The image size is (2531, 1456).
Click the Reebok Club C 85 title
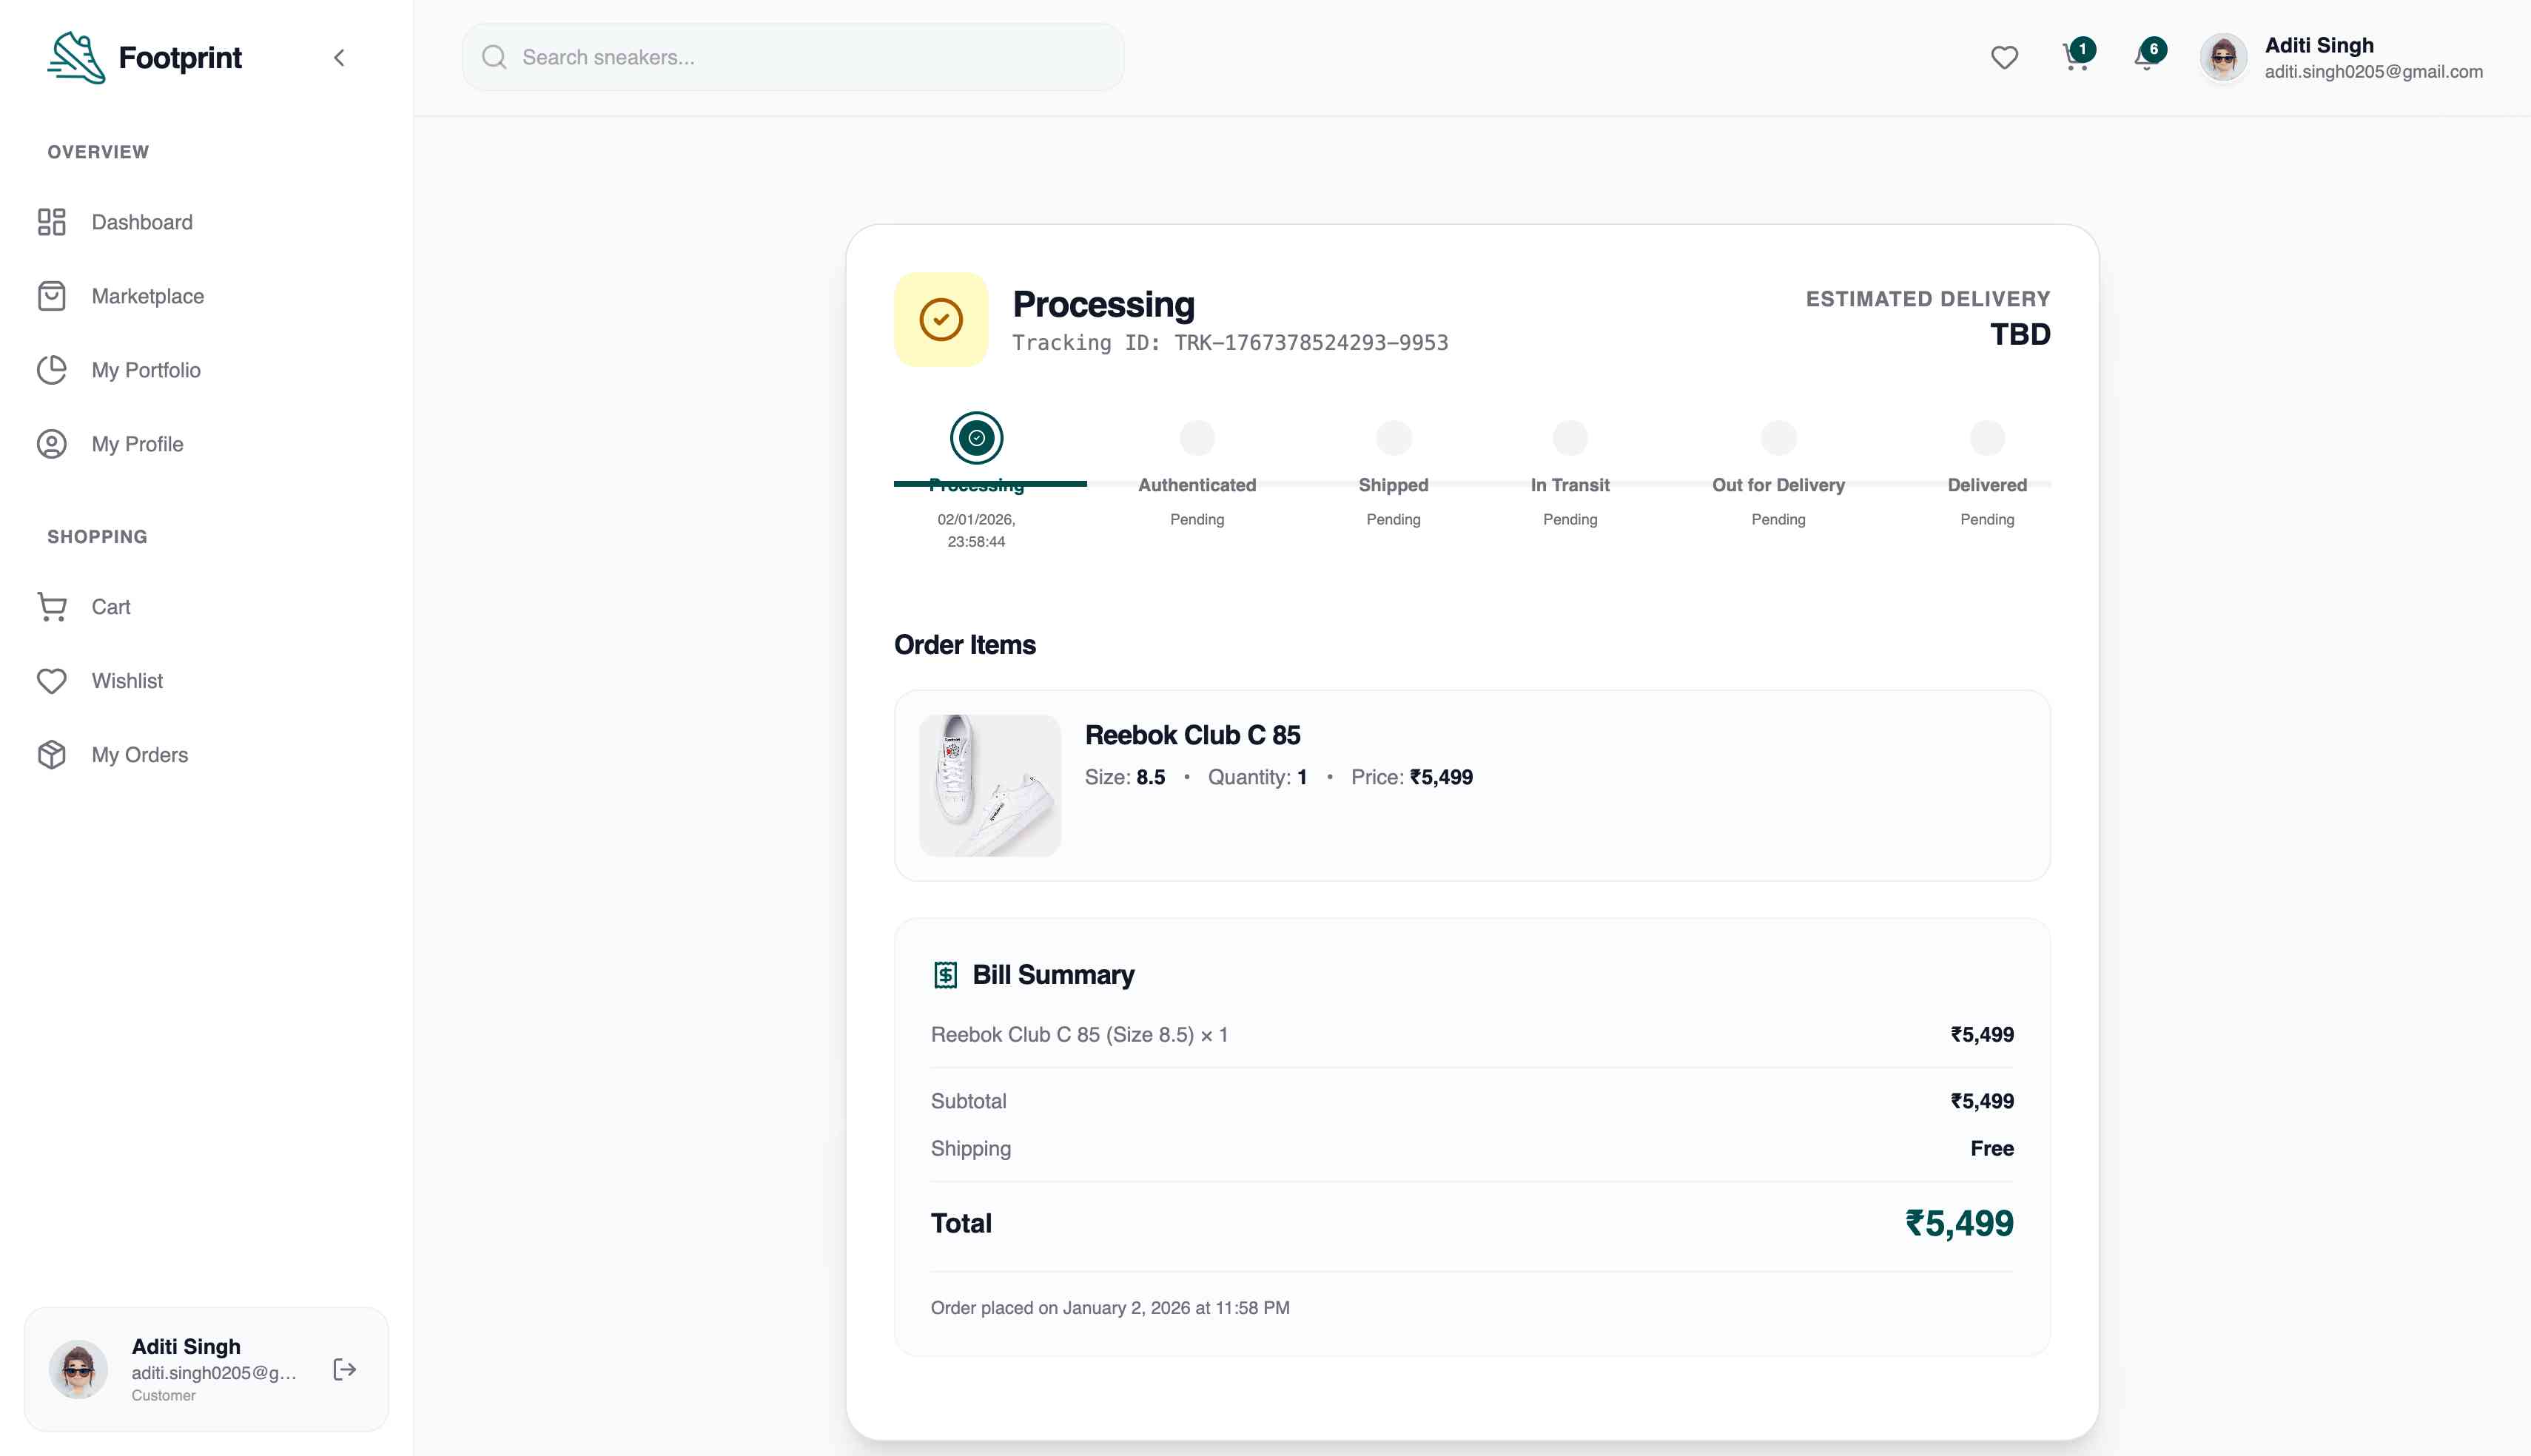tap(1192, 735)
